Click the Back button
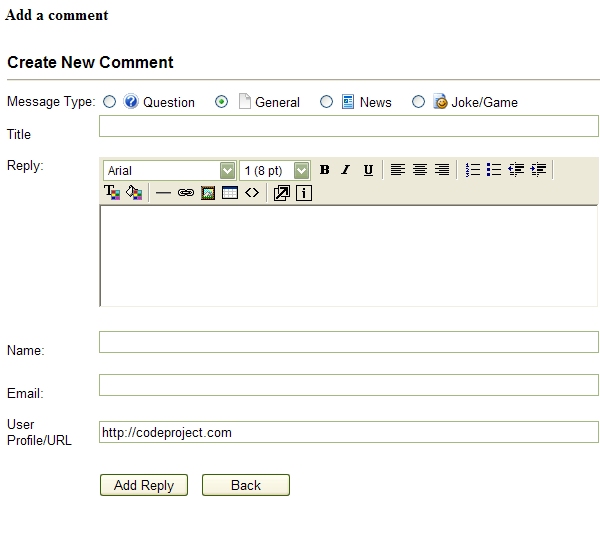 click(x=246, y=485)
